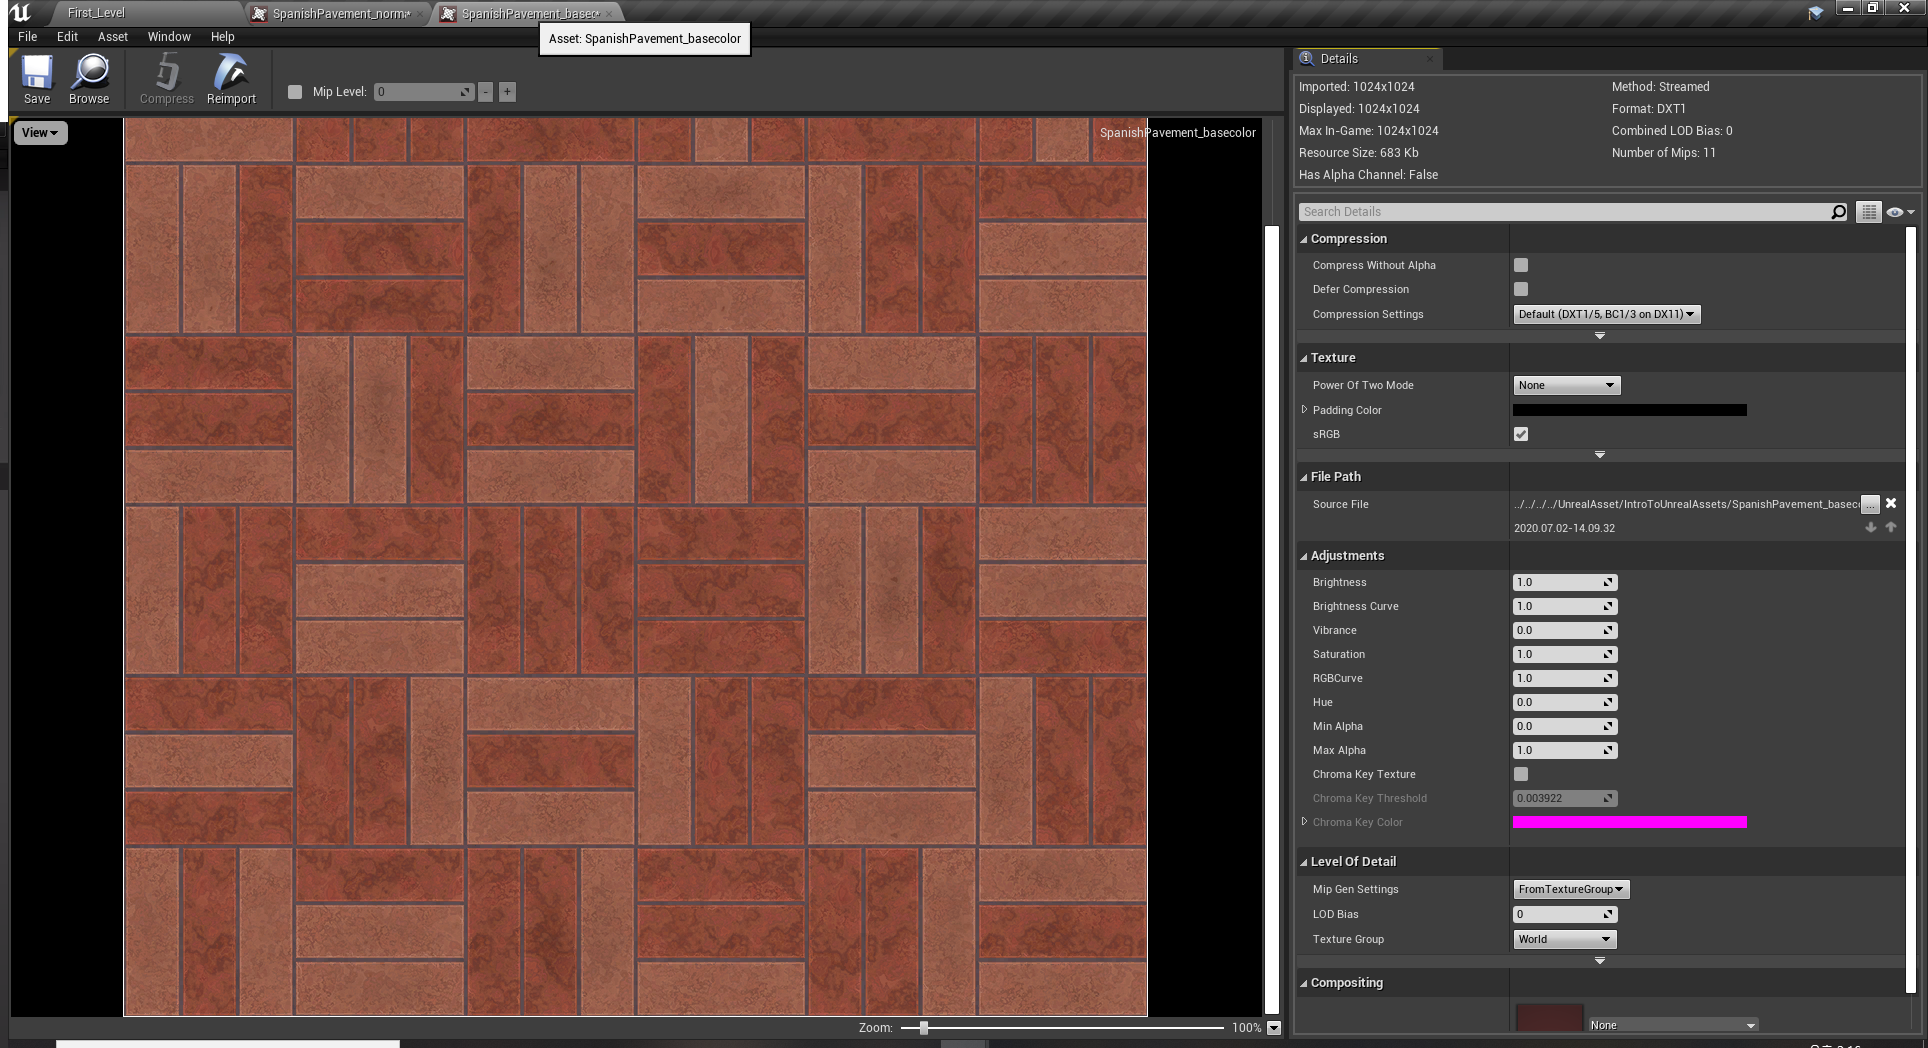Show advanced Texture options arrow
The image size is (1928, 1048).
pyautogui.click(x=1600, y=455)
